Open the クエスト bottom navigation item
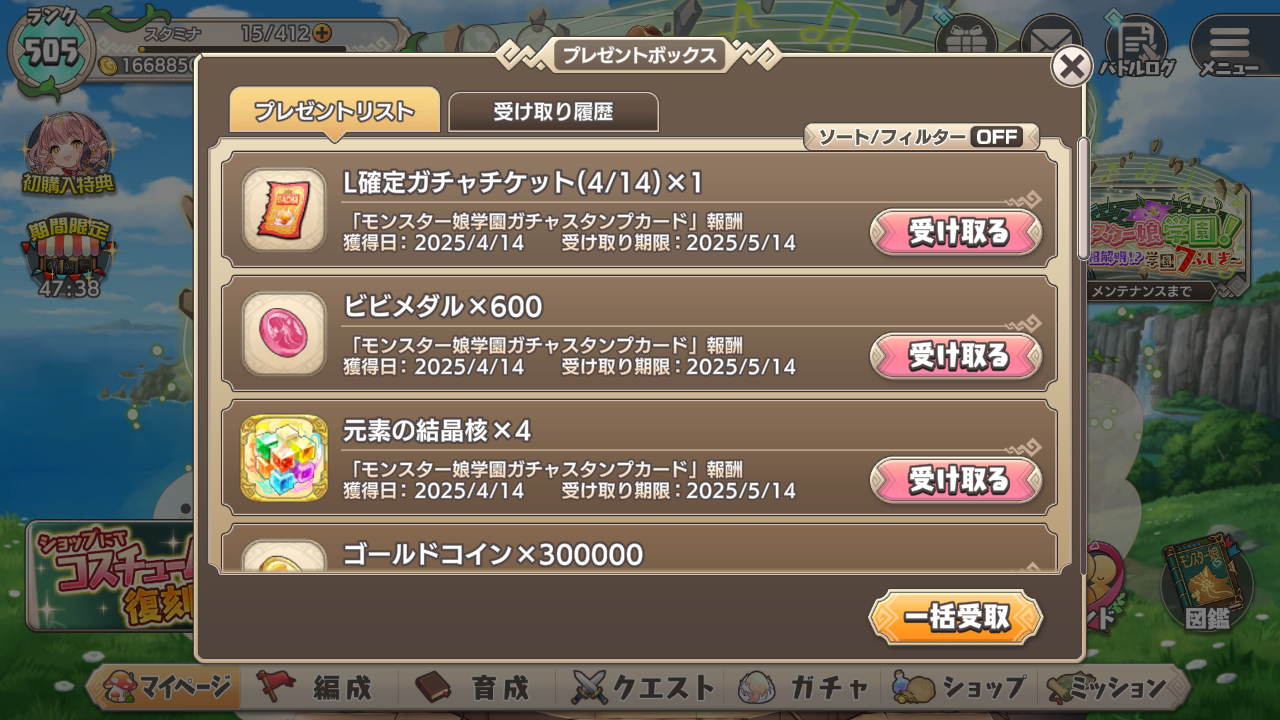This screenshot has width=1280, height=720. [642, 688]
